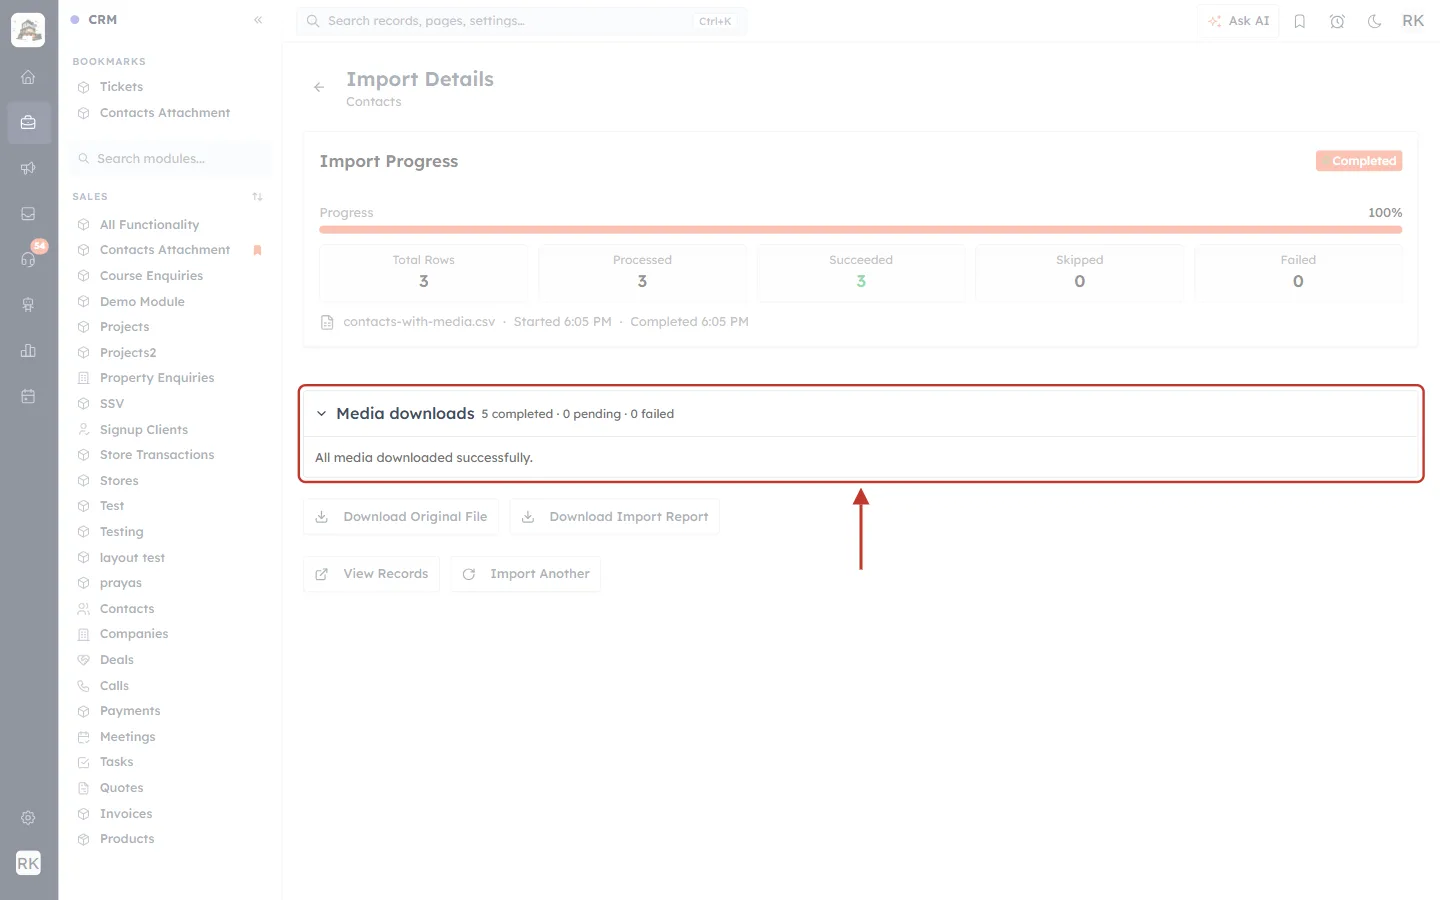Viewport: 1440px width, 900px height.
Task: Remove the bookmark on Contacts Attachment row
Action: tap(257, 250)
